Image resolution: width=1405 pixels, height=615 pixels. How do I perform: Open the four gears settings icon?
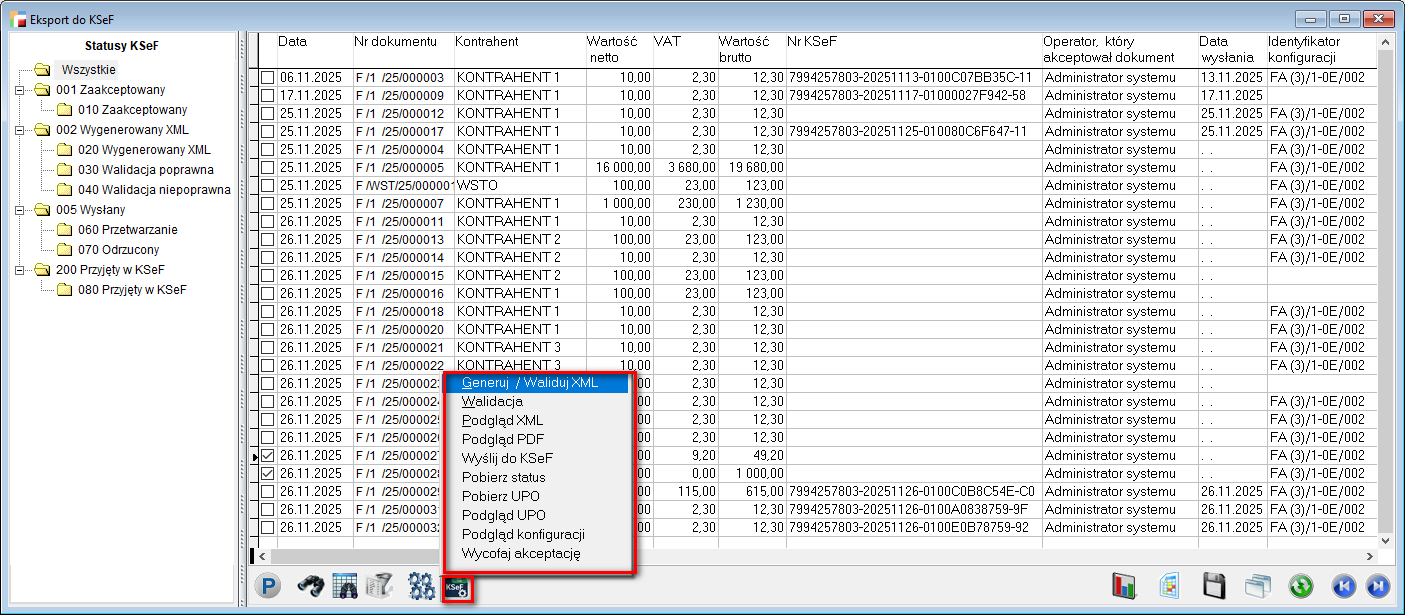(x=421, y=587)
